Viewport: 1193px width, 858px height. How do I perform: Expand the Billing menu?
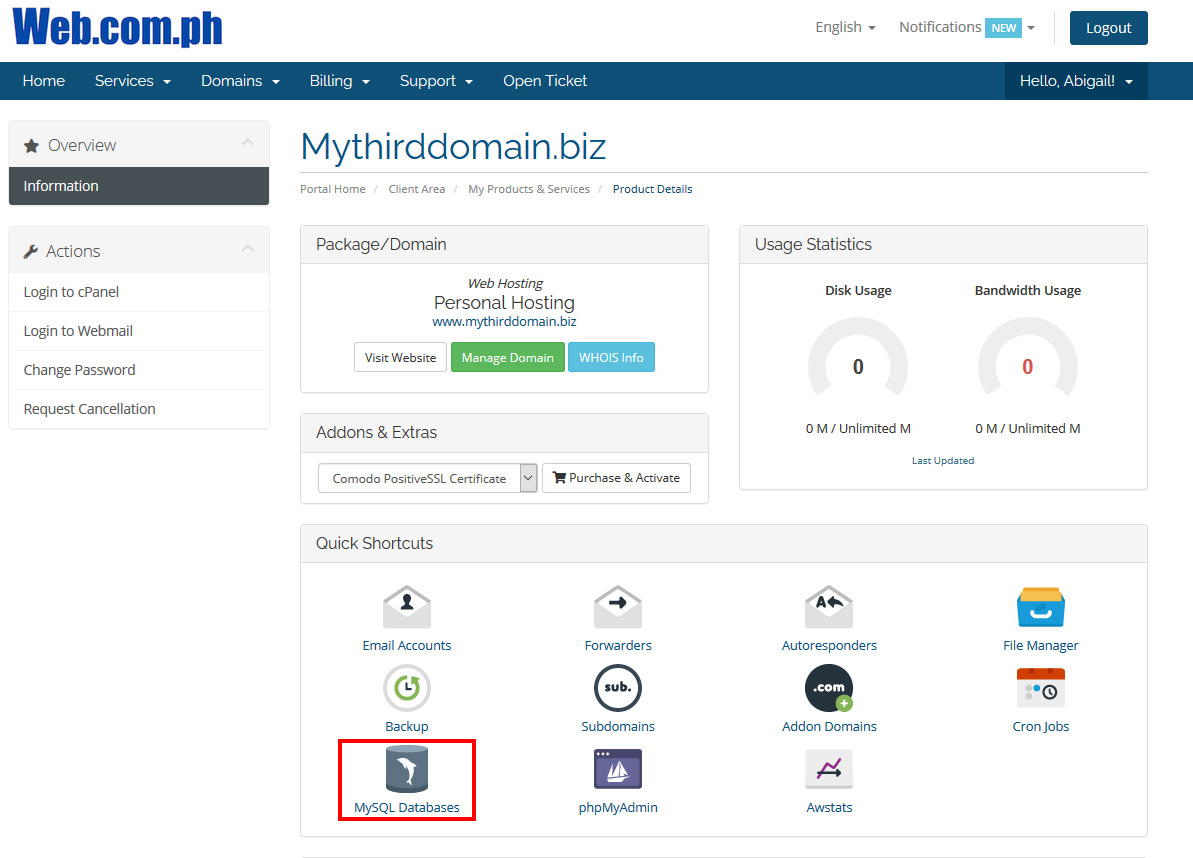(x=339, y=81)
